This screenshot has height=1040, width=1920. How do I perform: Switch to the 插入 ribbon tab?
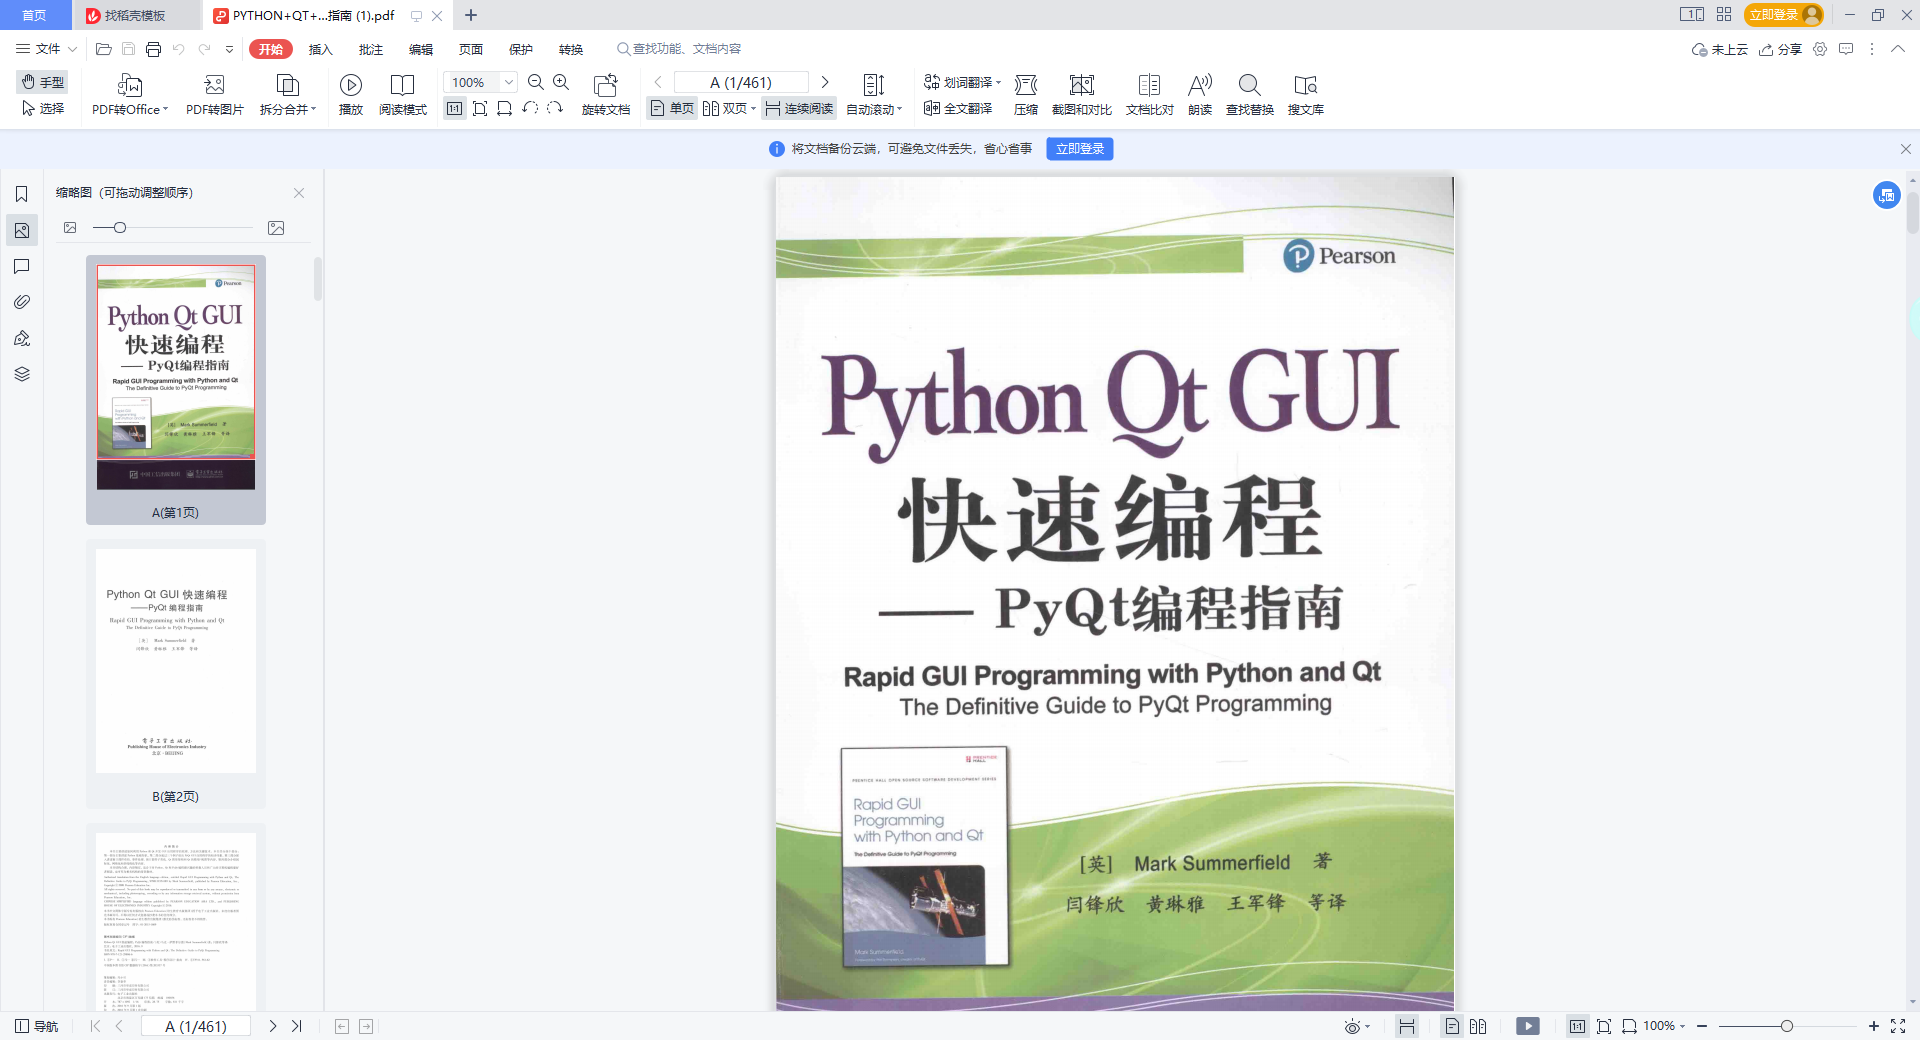320,49
